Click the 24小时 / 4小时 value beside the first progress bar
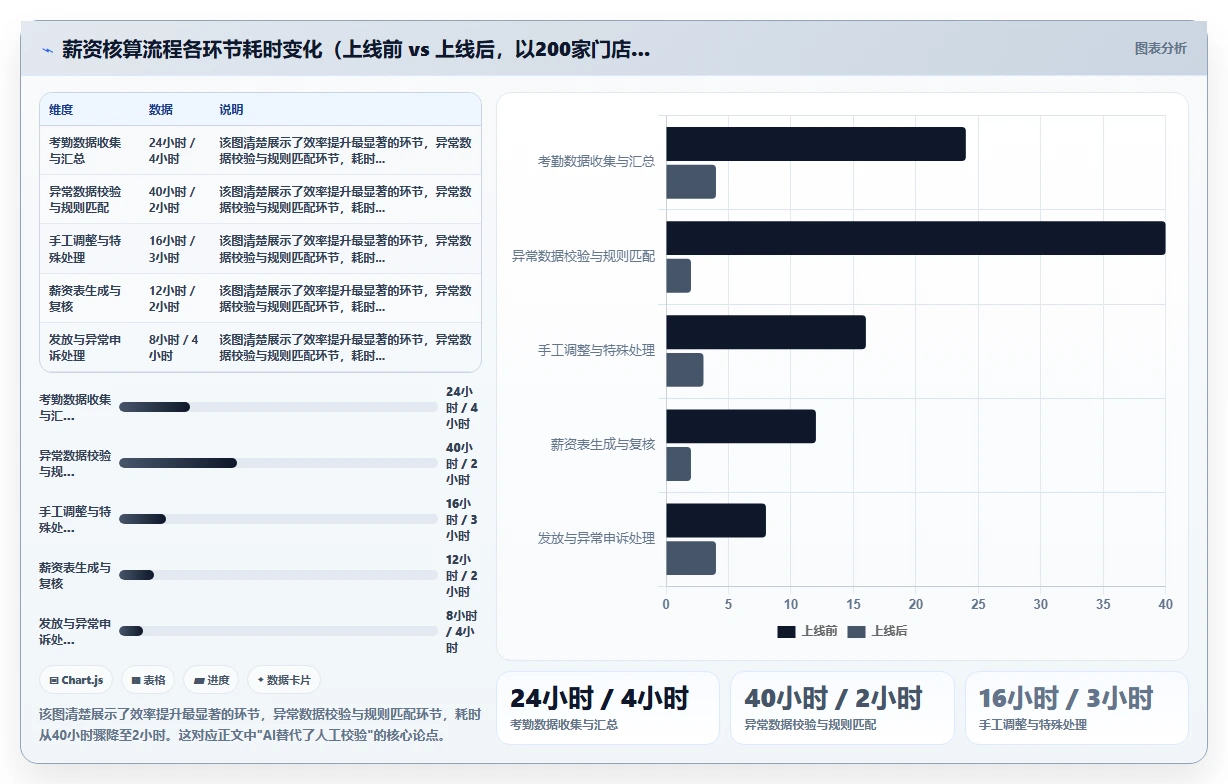Viewport: 1228px width, 784px height. point(462,407)
